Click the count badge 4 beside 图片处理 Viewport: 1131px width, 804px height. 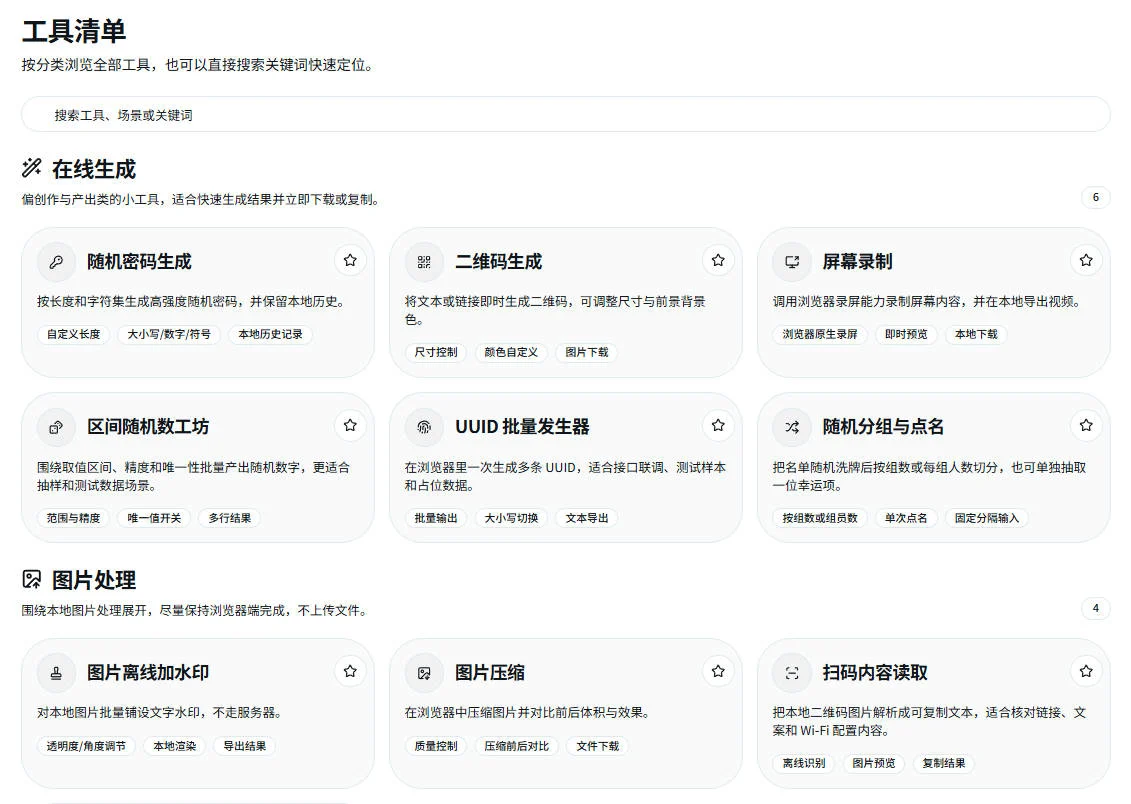[1096, 608]
